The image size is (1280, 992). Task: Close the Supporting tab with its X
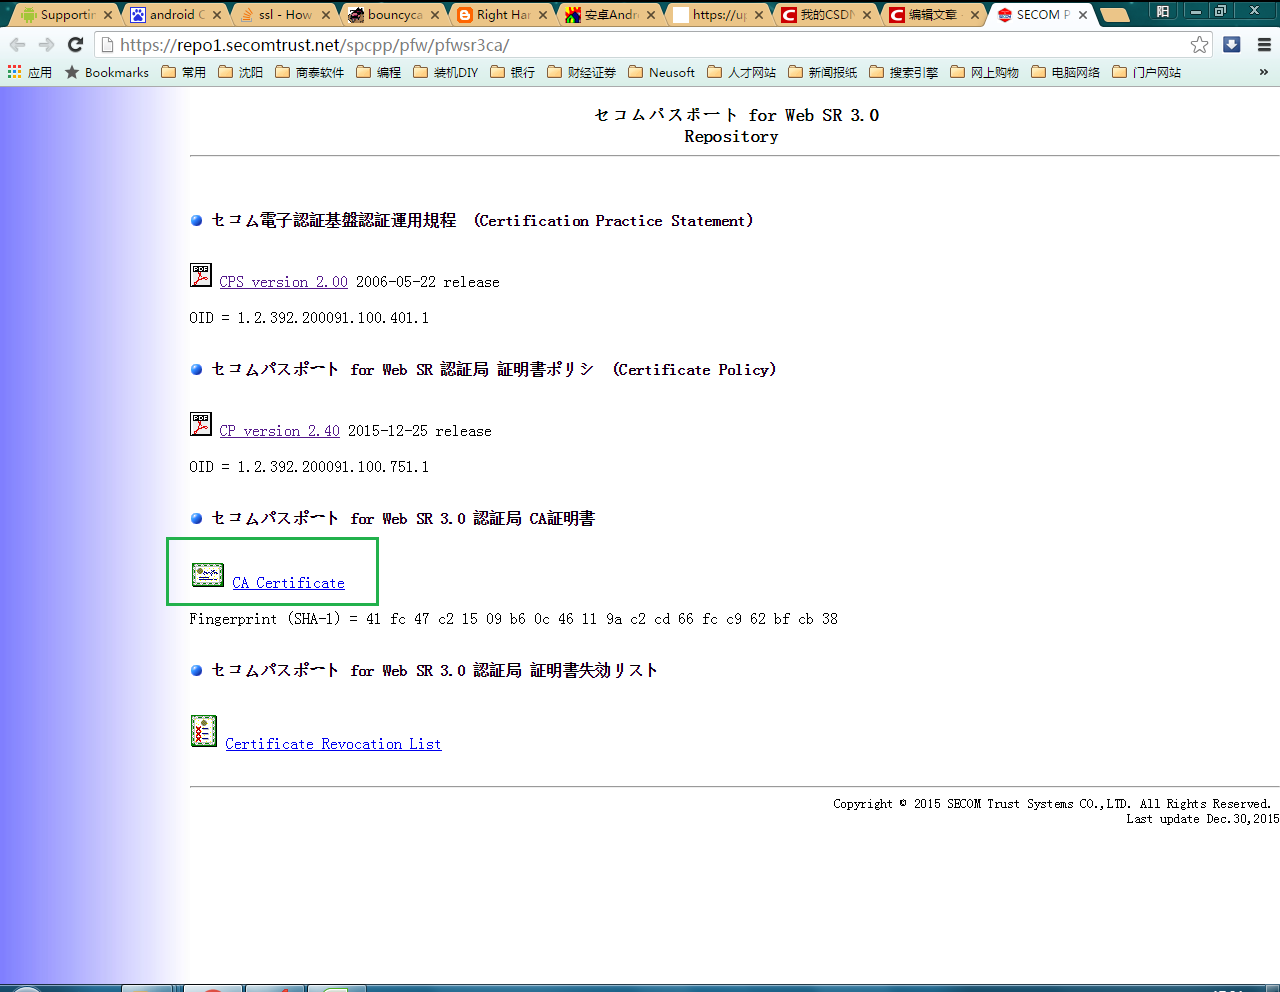click(108, 15)
